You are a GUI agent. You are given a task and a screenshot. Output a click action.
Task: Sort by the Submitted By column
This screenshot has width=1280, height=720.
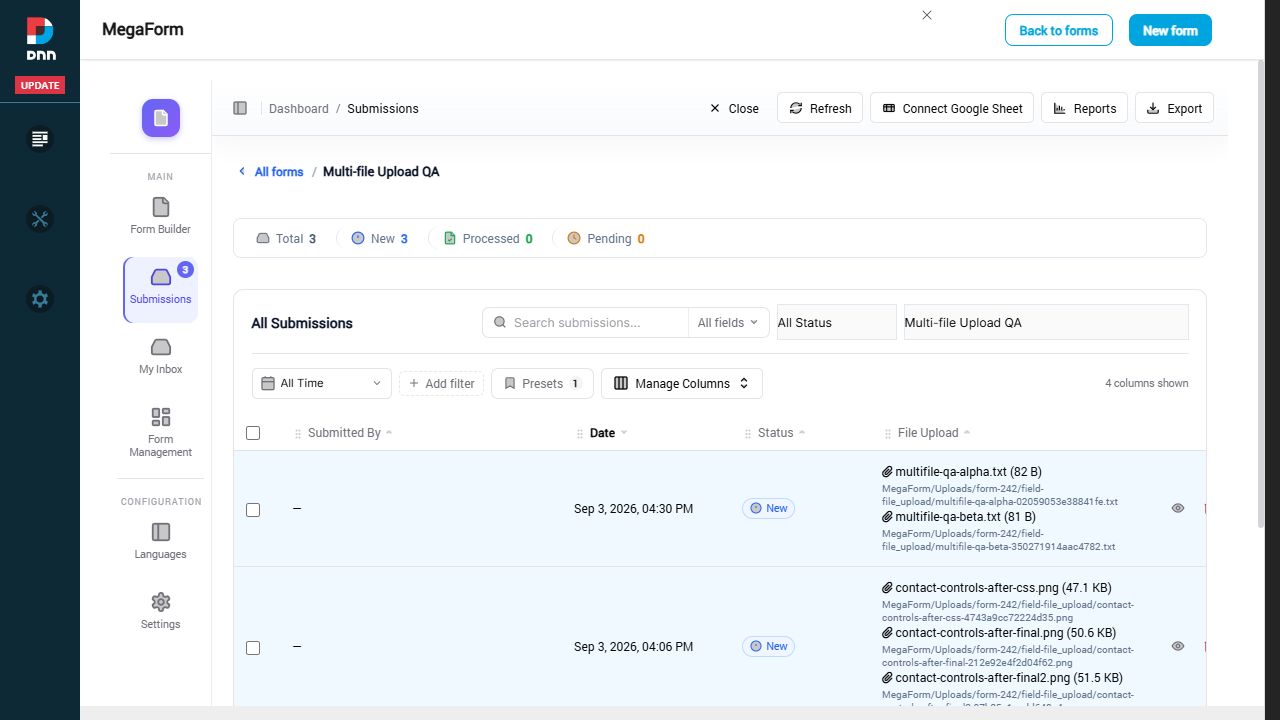(343, 433)
